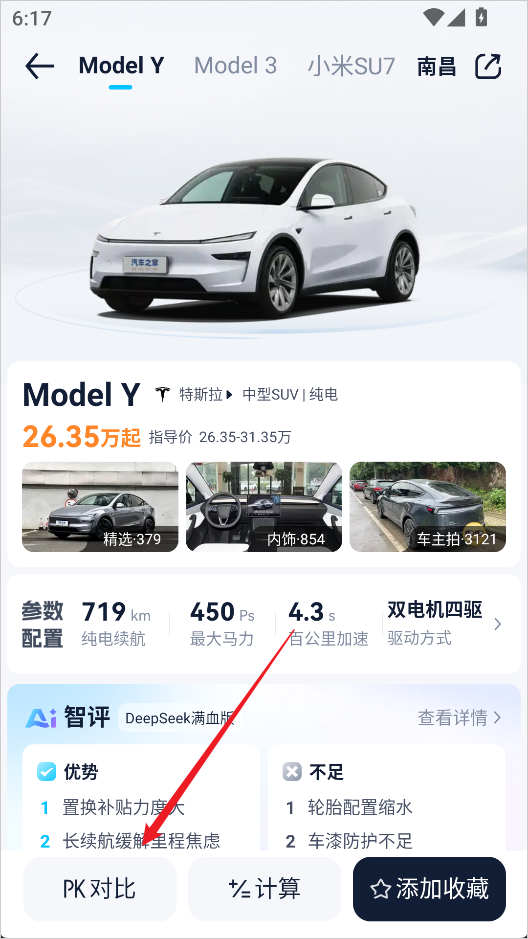Viewport: 528px width, 939px height.
Task: Tap the 添加收藏 button
Action: pos(429,889)
